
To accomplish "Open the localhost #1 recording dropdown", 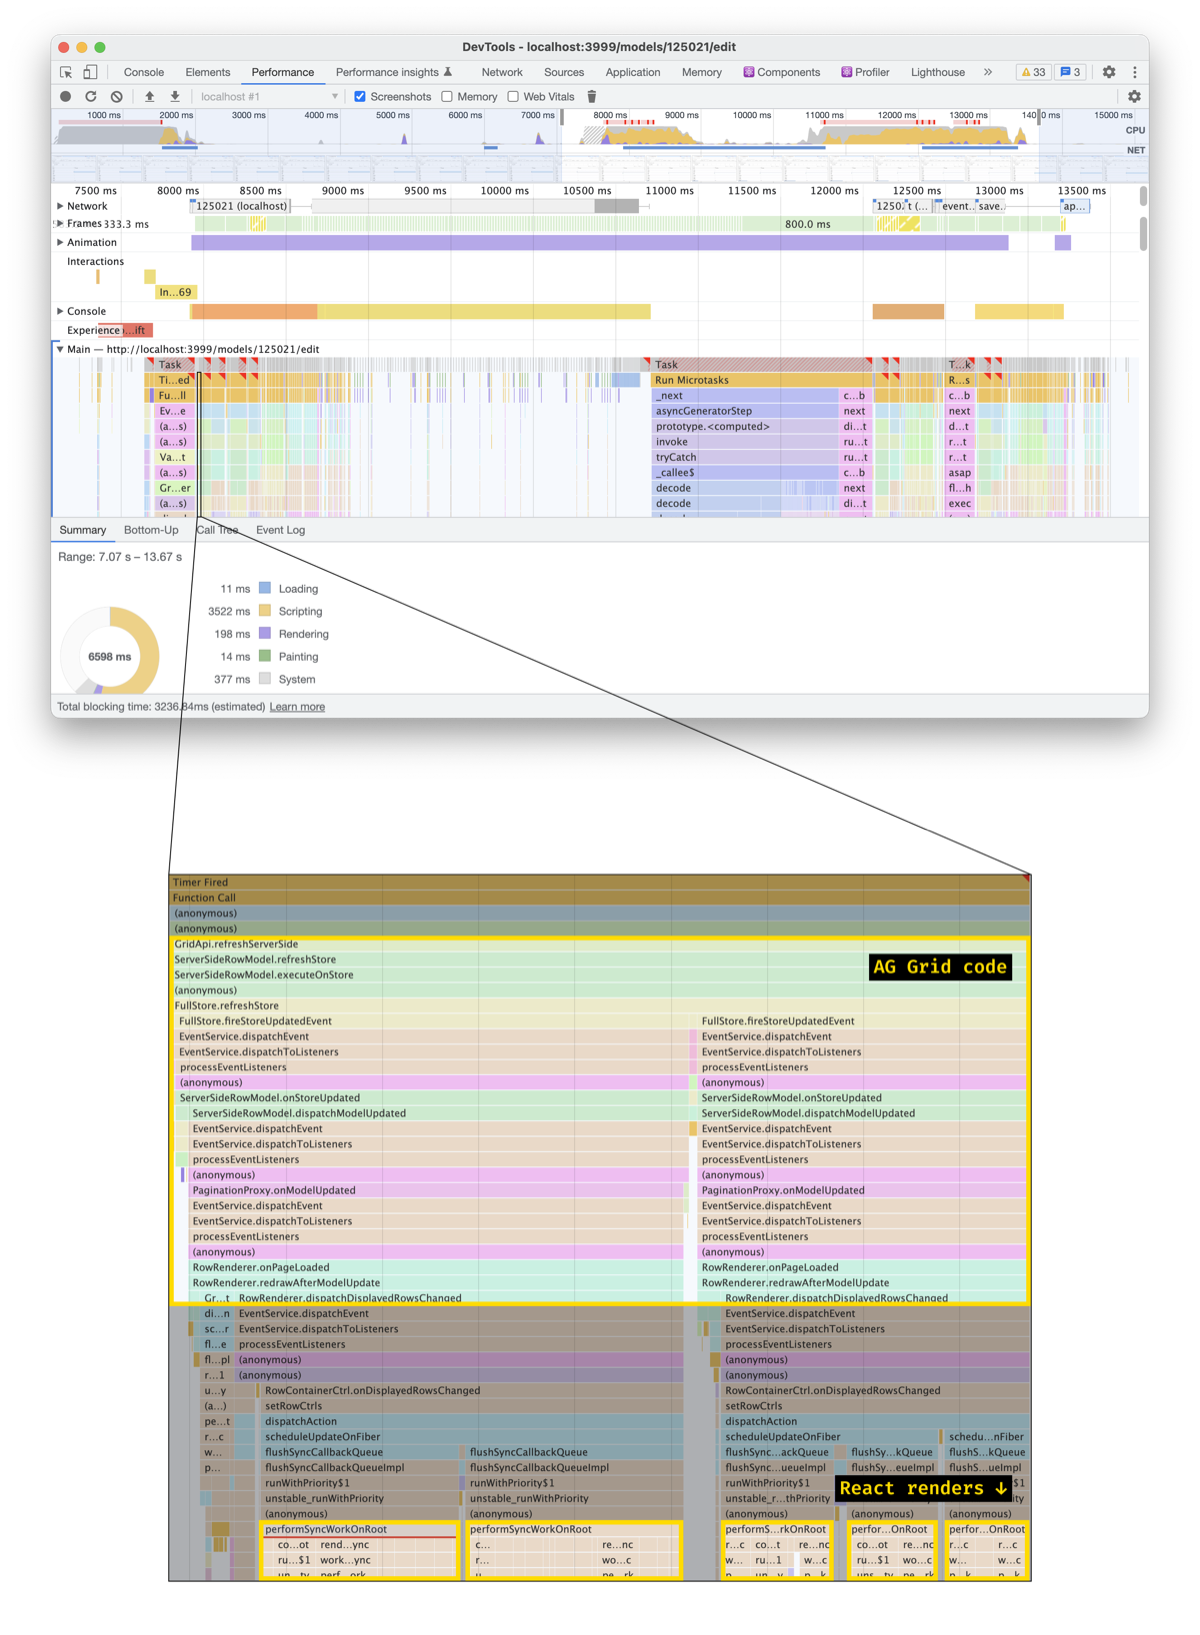I will [x=268, y=97].
